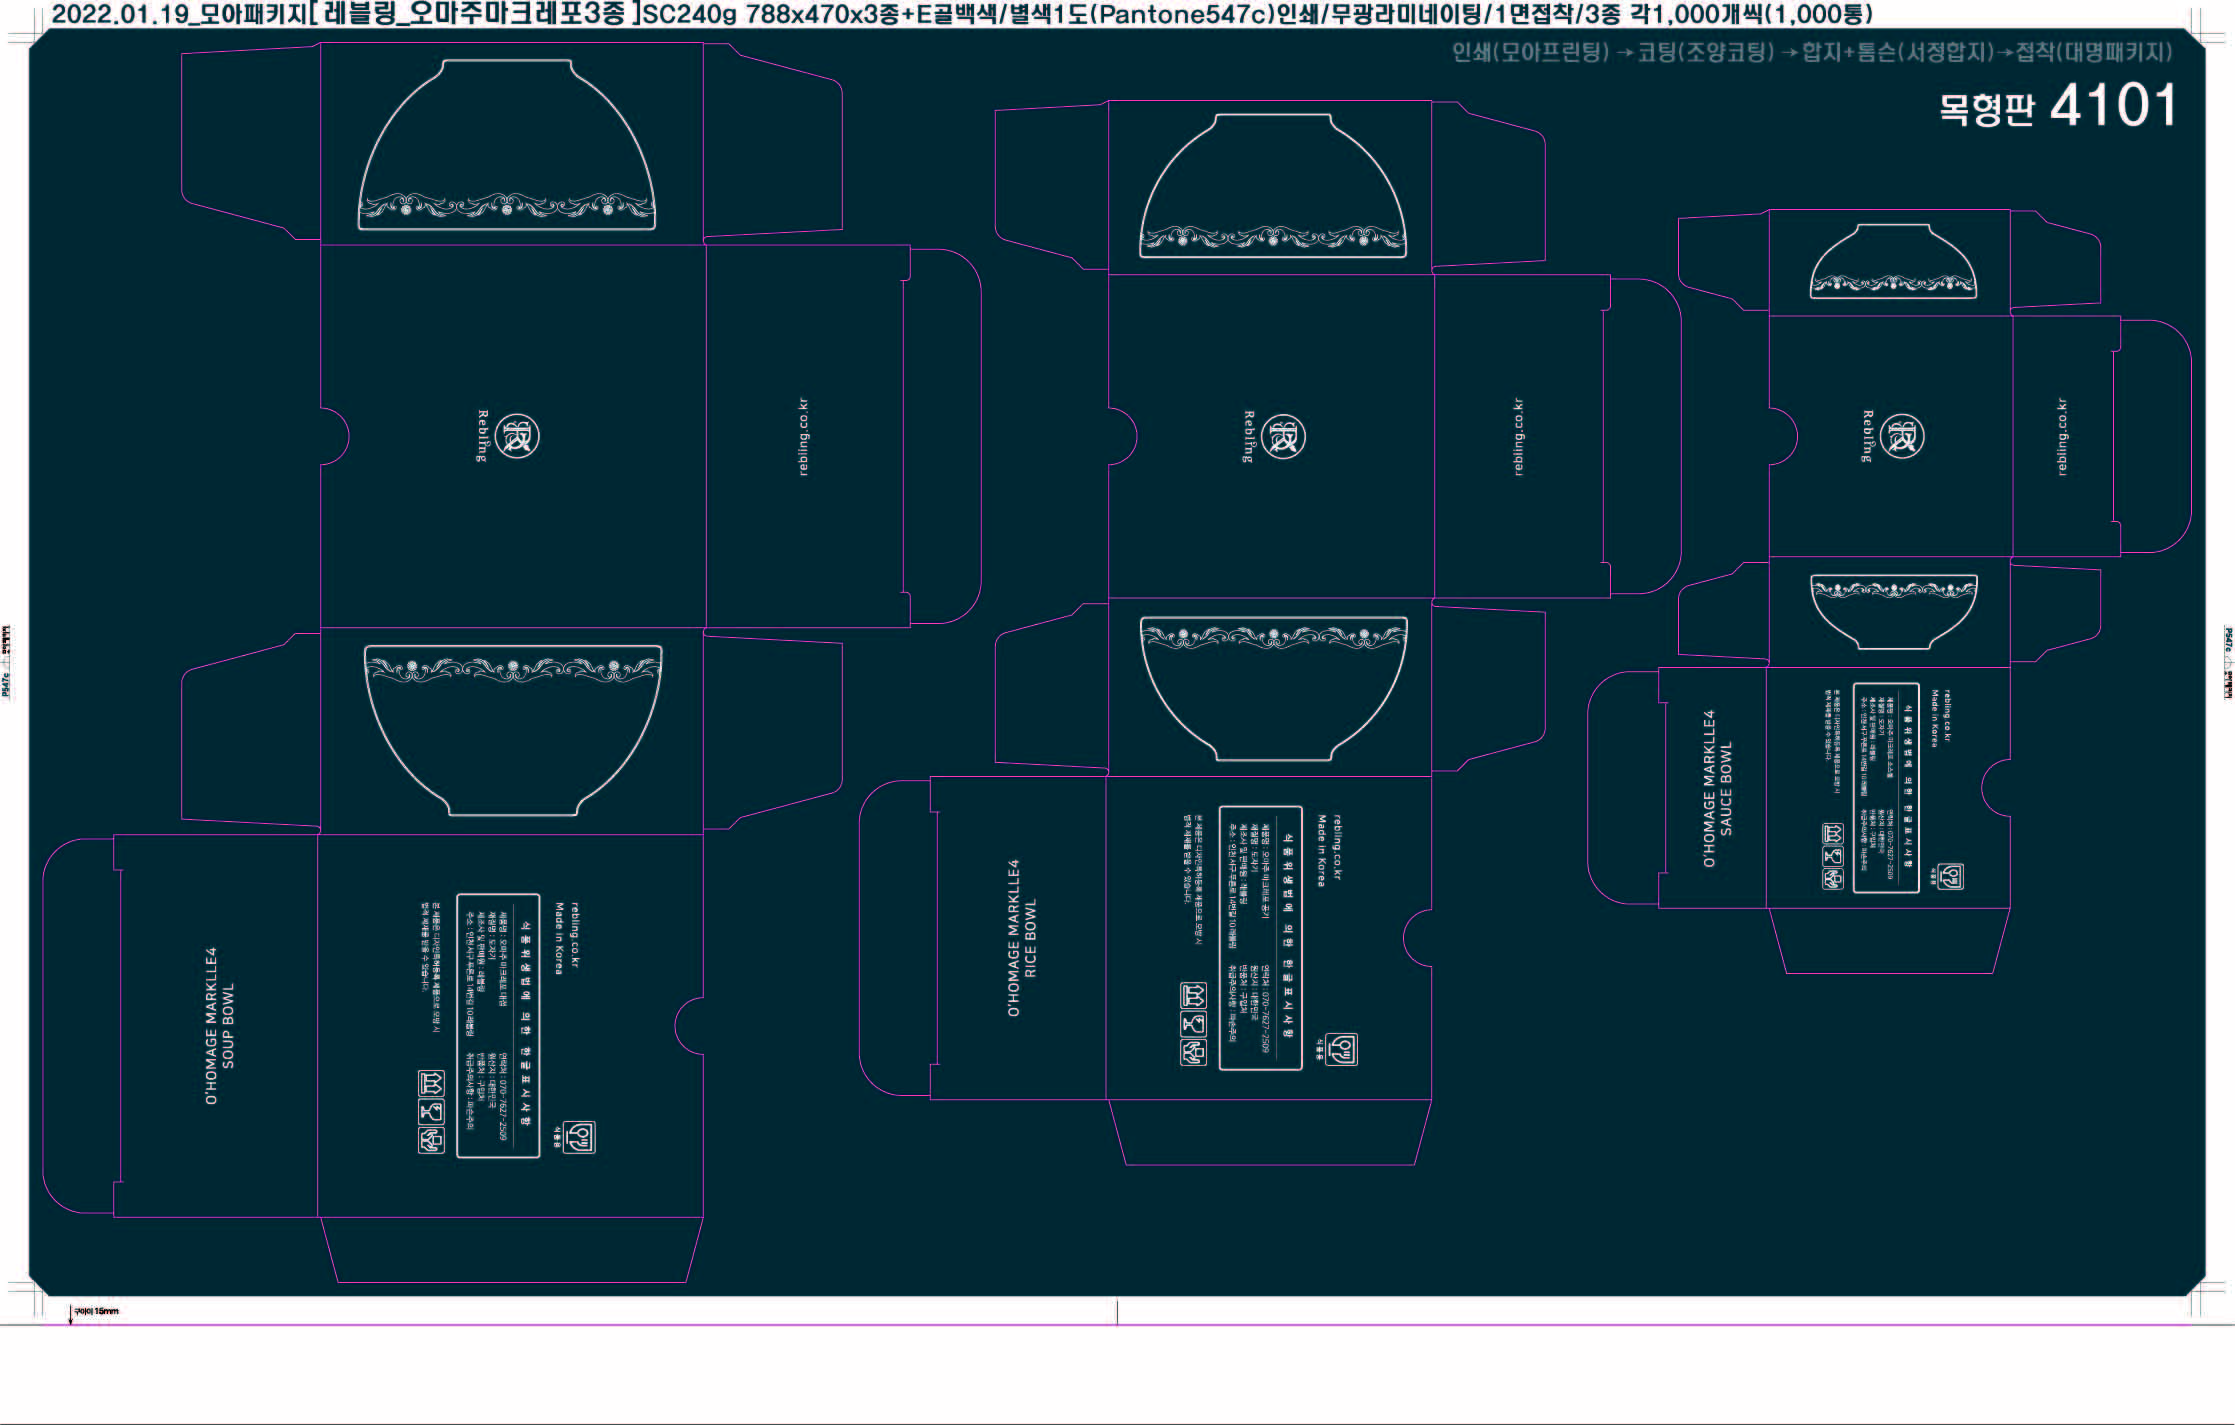Click the food-safe icon on the sauce bowl box
Image resolution: width=2235 pixels, height=1425 pixels.
1950,877
